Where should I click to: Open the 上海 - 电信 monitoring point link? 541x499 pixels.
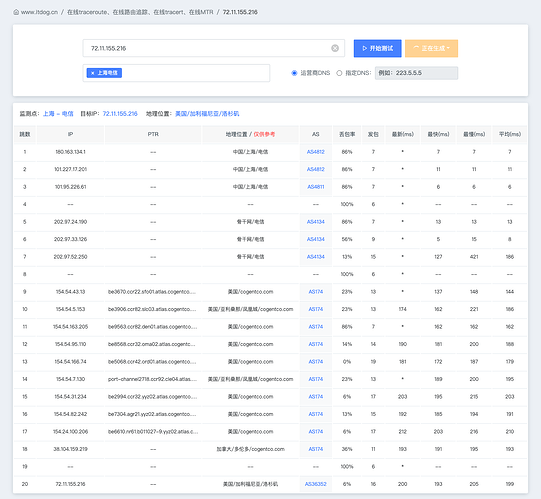coord(58,114)
